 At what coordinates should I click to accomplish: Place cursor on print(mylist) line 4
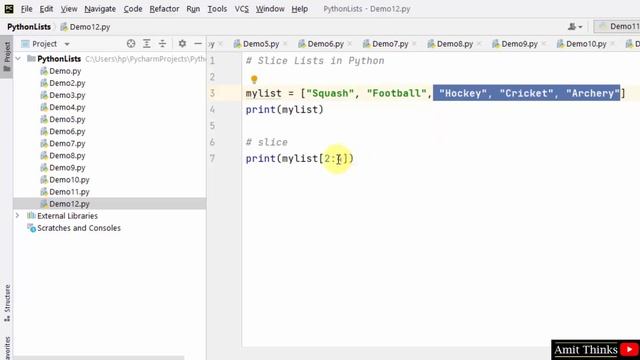[x=284, y=109]
